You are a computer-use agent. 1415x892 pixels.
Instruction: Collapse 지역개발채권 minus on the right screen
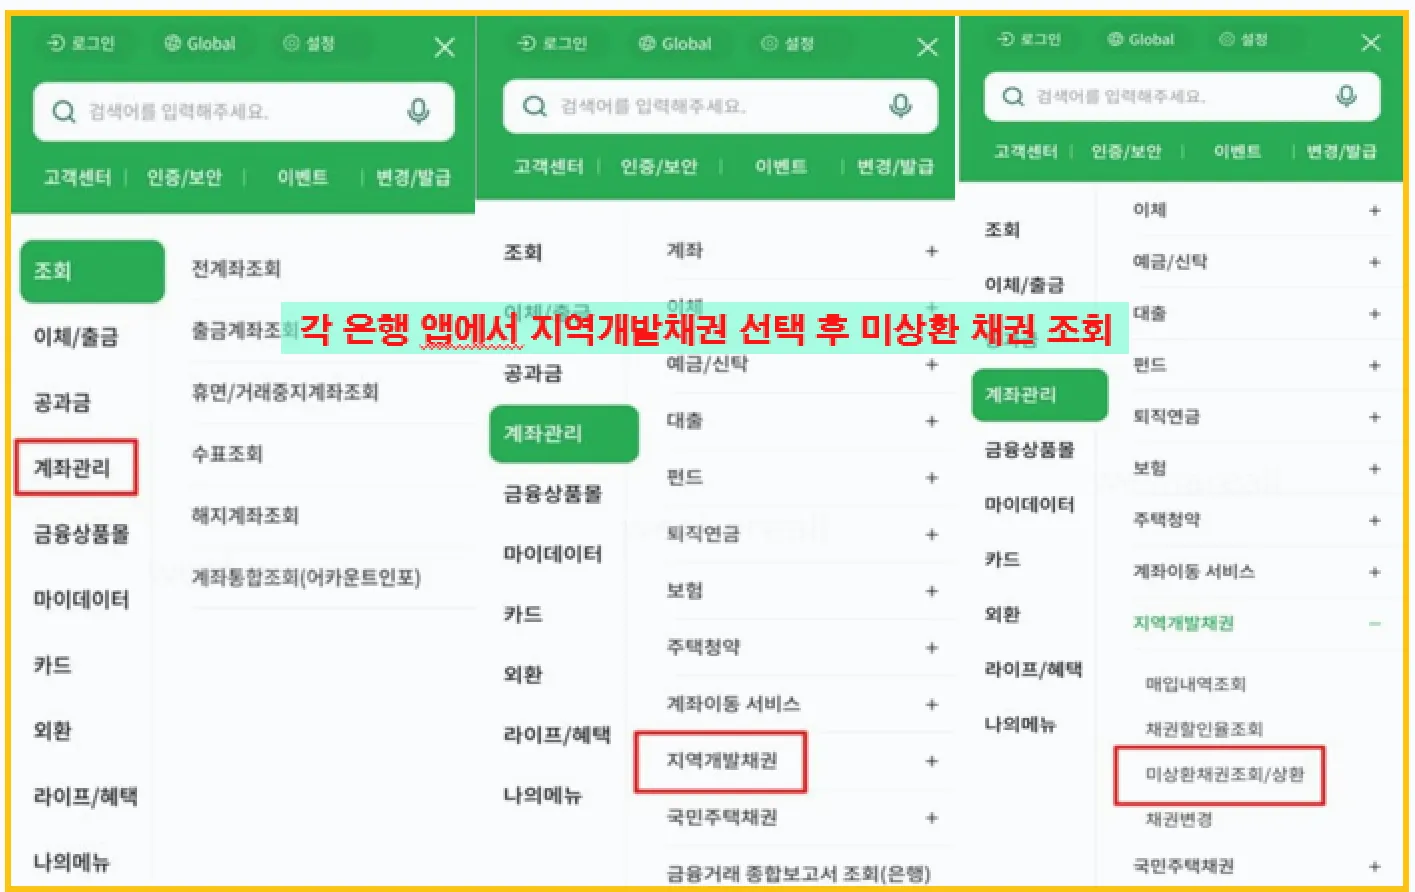click(1375, 623)
